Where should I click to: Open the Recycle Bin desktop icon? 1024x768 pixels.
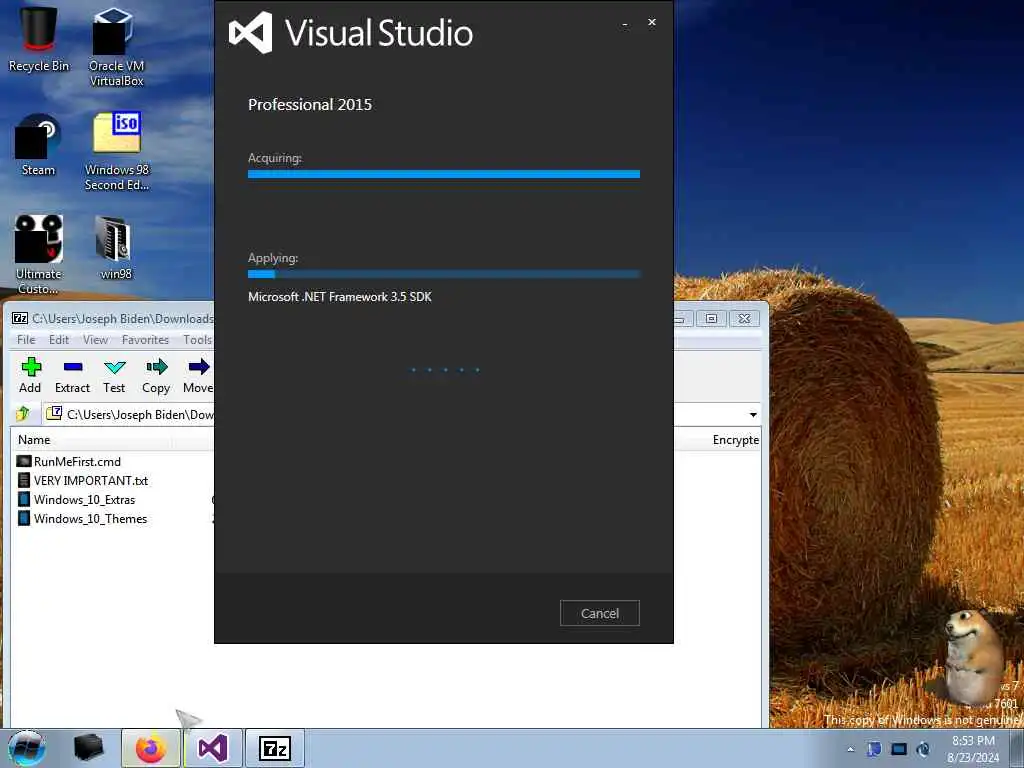[39, 38]
